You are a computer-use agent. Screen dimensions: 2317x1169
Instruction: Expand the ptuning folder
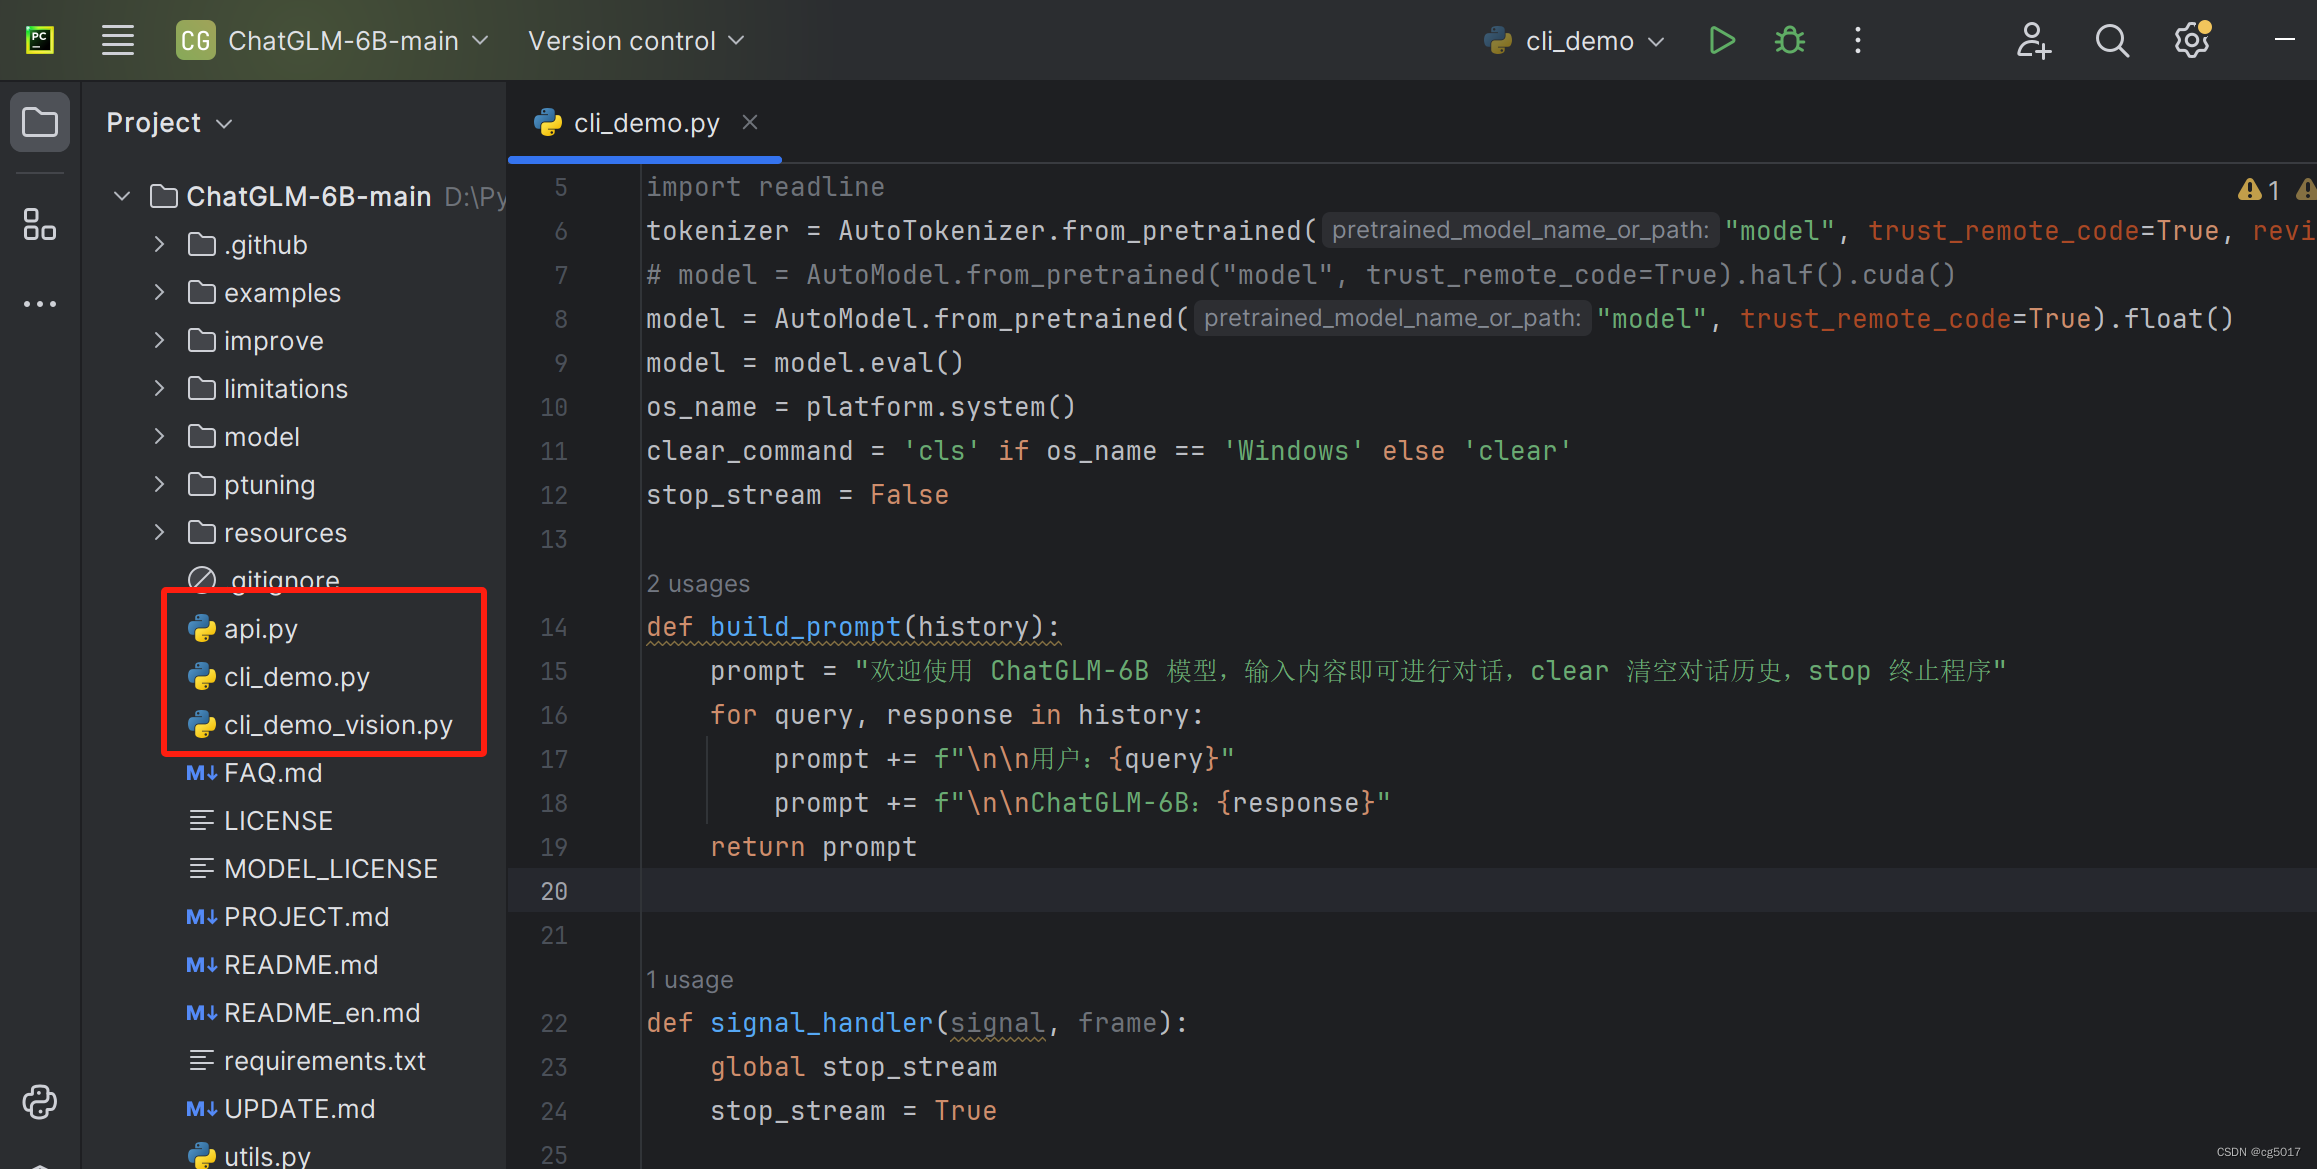pyautogui.click(x=159, y=484)
